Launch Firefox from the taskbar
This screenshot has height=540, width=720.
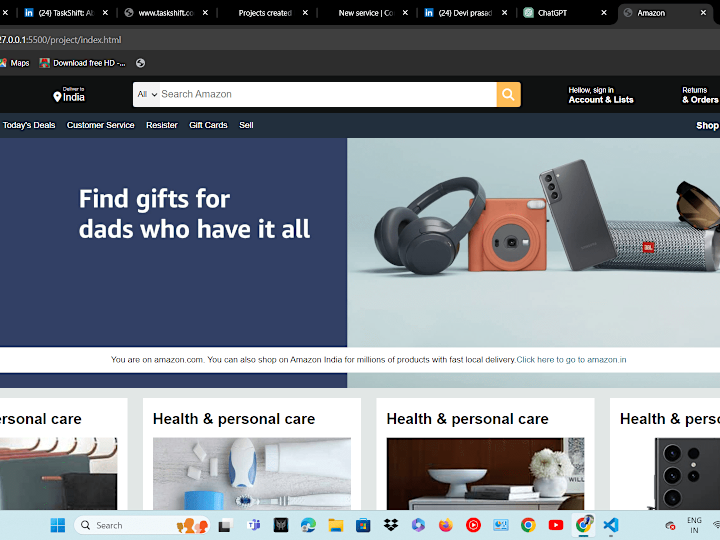tap(445, 525)
